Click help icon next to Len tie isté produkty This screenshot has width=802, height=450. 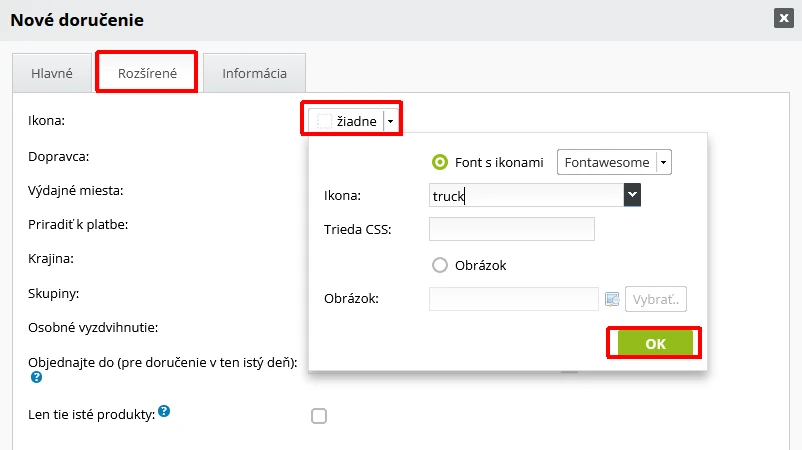click(163, 411)
